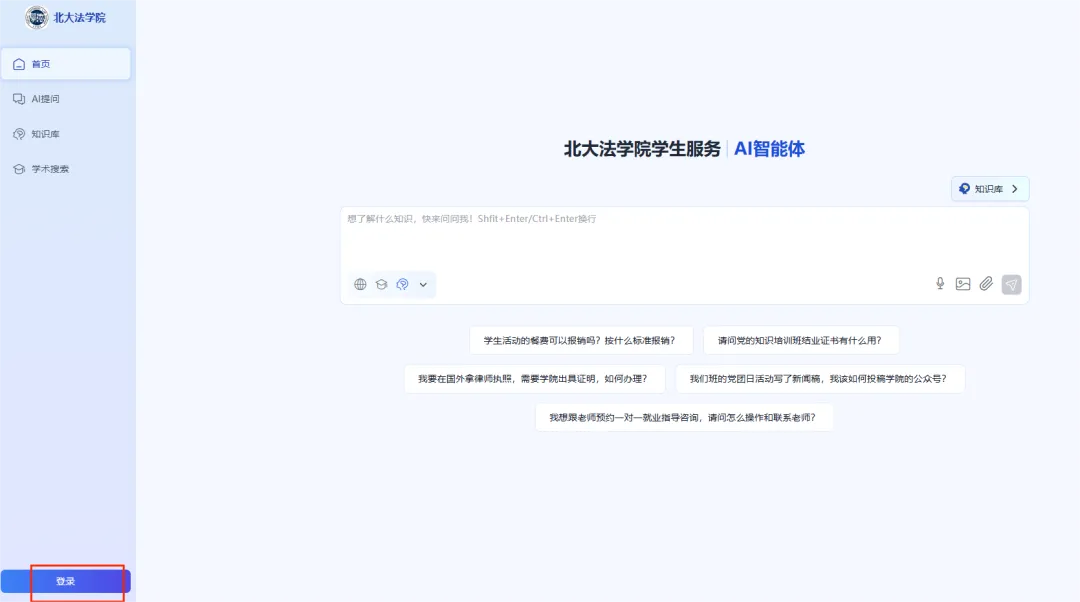Select suggestion 学生活动的餐费可以报销吗

[581, 340]
